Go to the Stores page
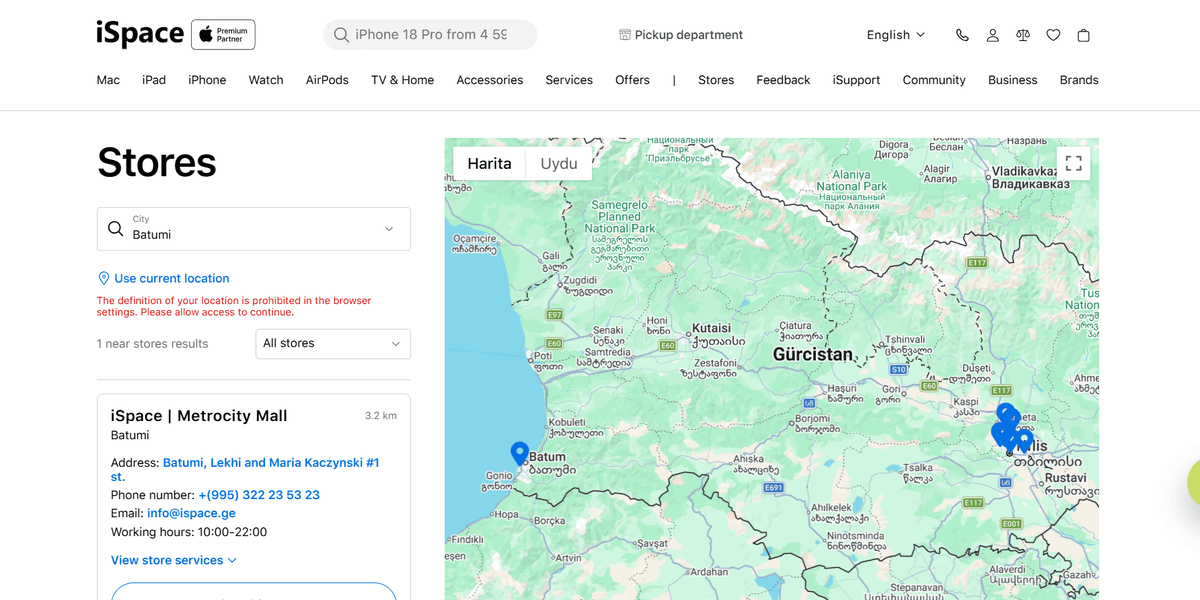The height and width of the screenshot is (600, 1200). [x=716, y=80]
